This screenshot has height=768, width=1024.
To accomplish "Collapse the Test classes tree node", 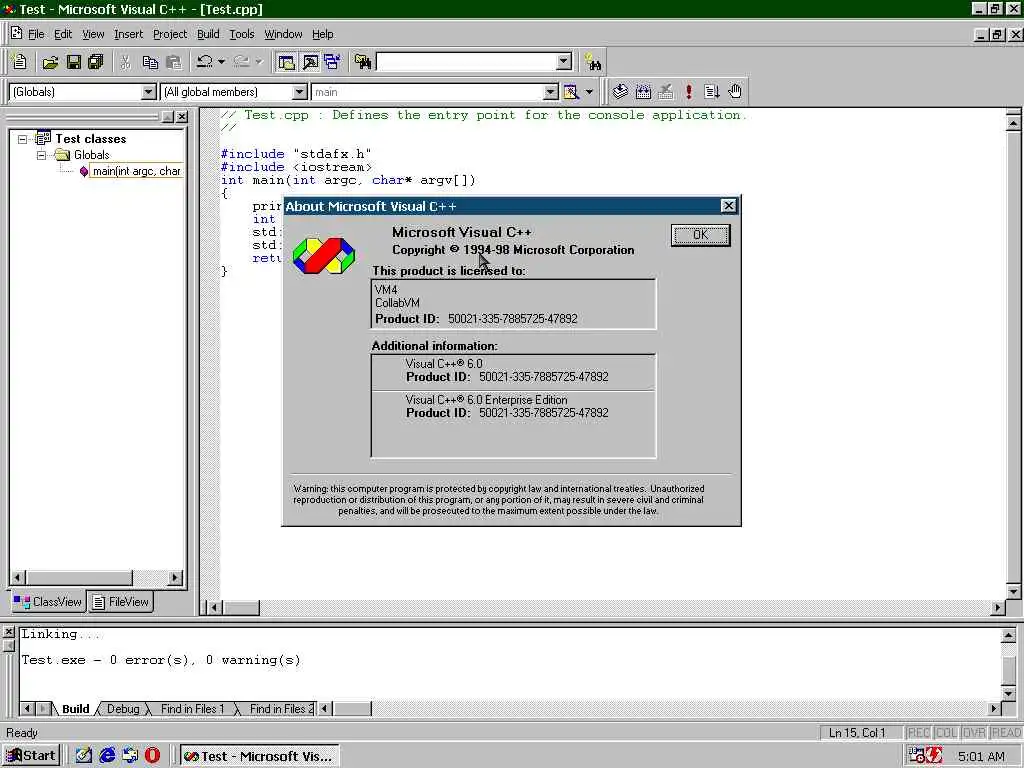I will click(x=23, y=139).
